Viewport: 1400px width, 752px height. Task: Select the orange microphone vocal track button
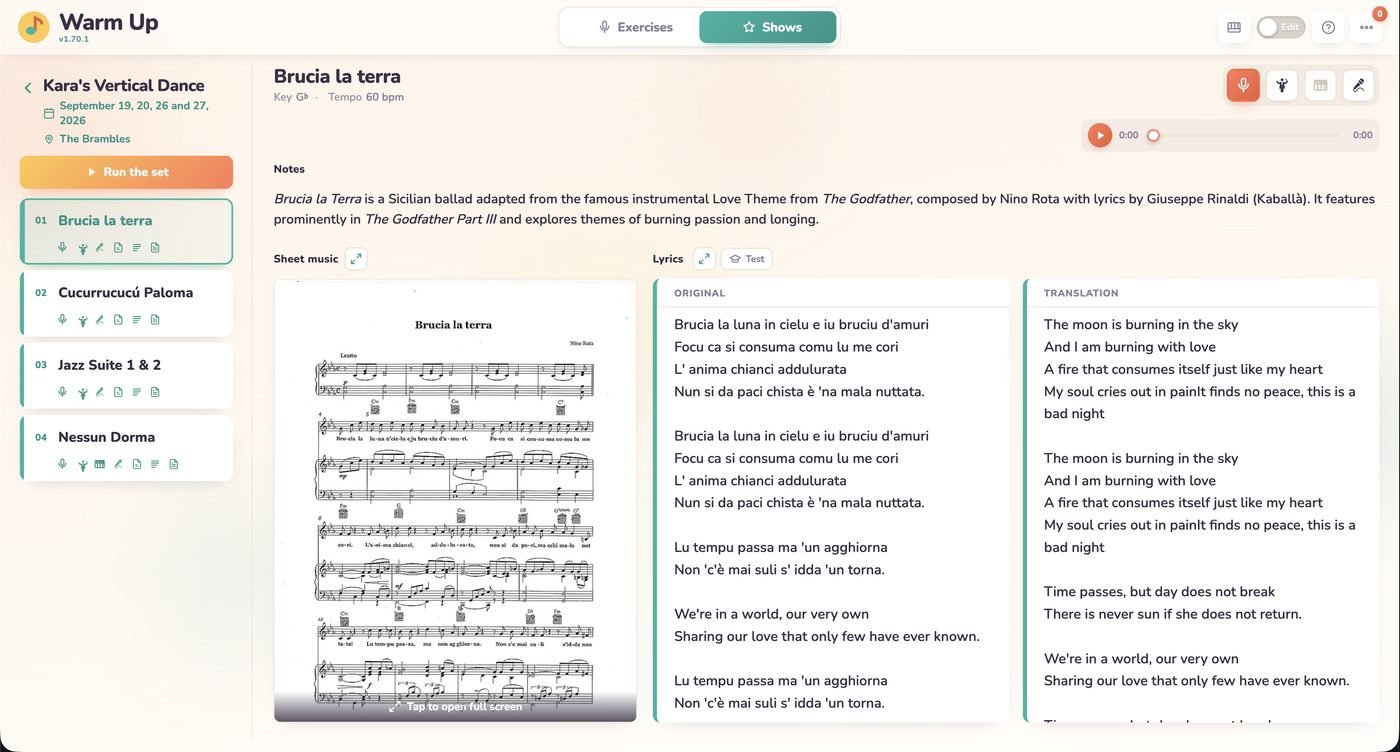[1243, 85]
